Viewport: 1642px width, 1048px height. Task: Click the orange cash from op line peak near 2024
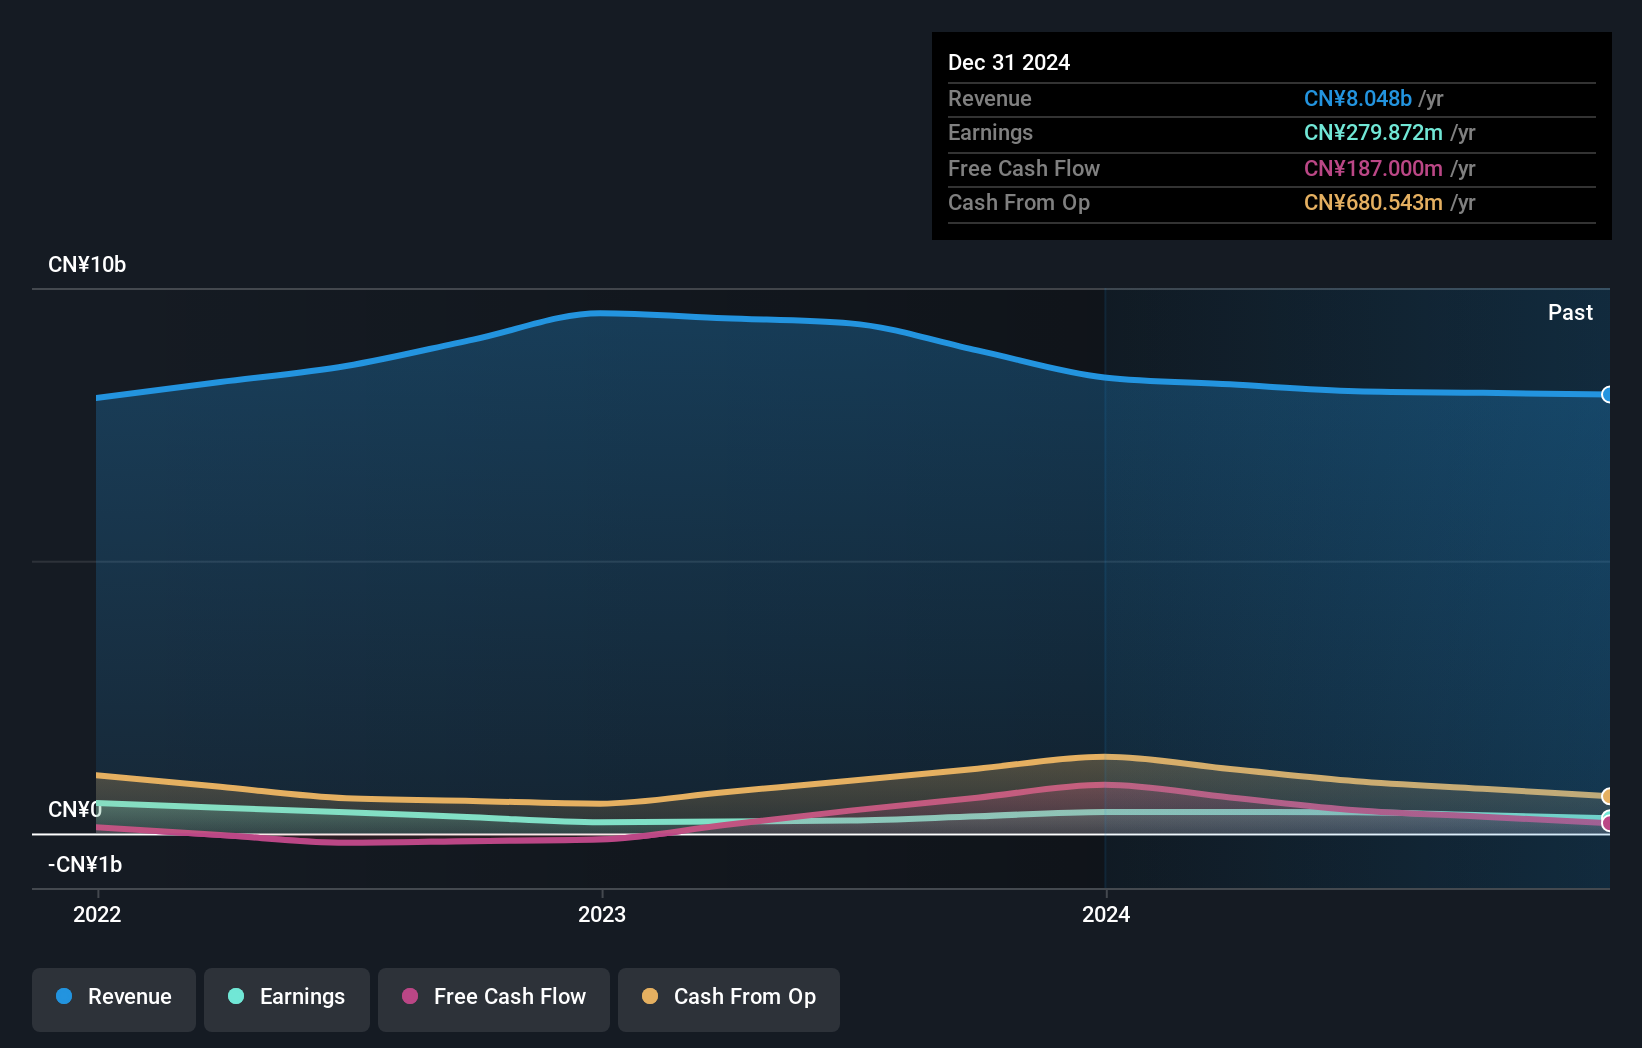1104,756
